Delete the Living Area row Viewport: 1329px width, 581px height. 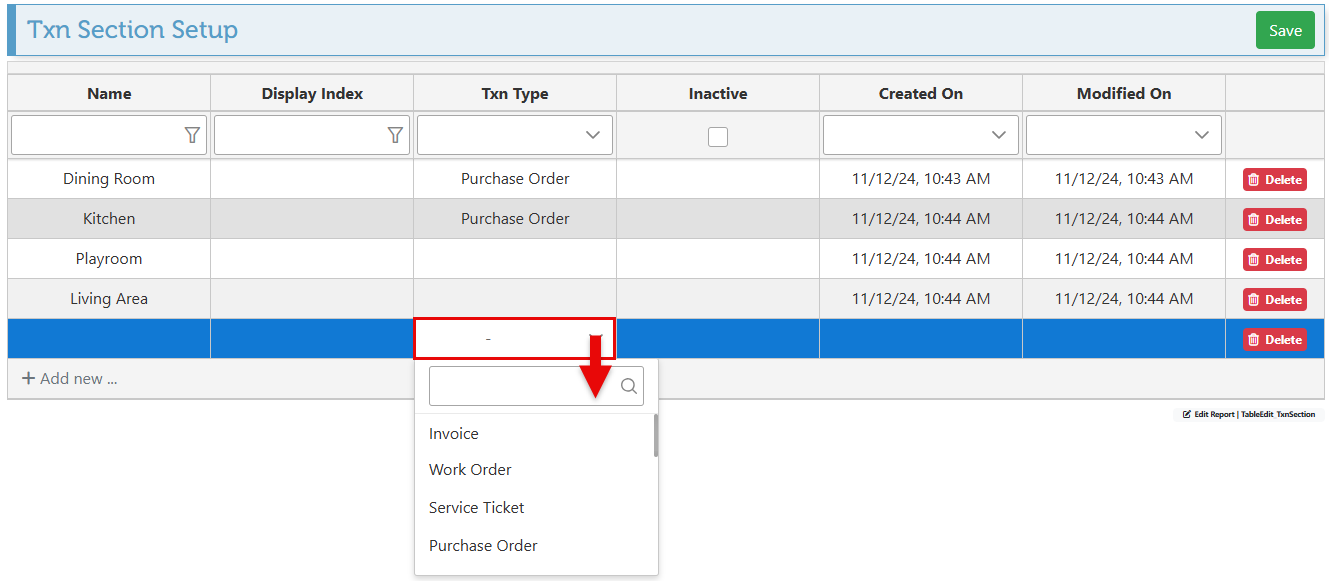(x=1274, y=300)
